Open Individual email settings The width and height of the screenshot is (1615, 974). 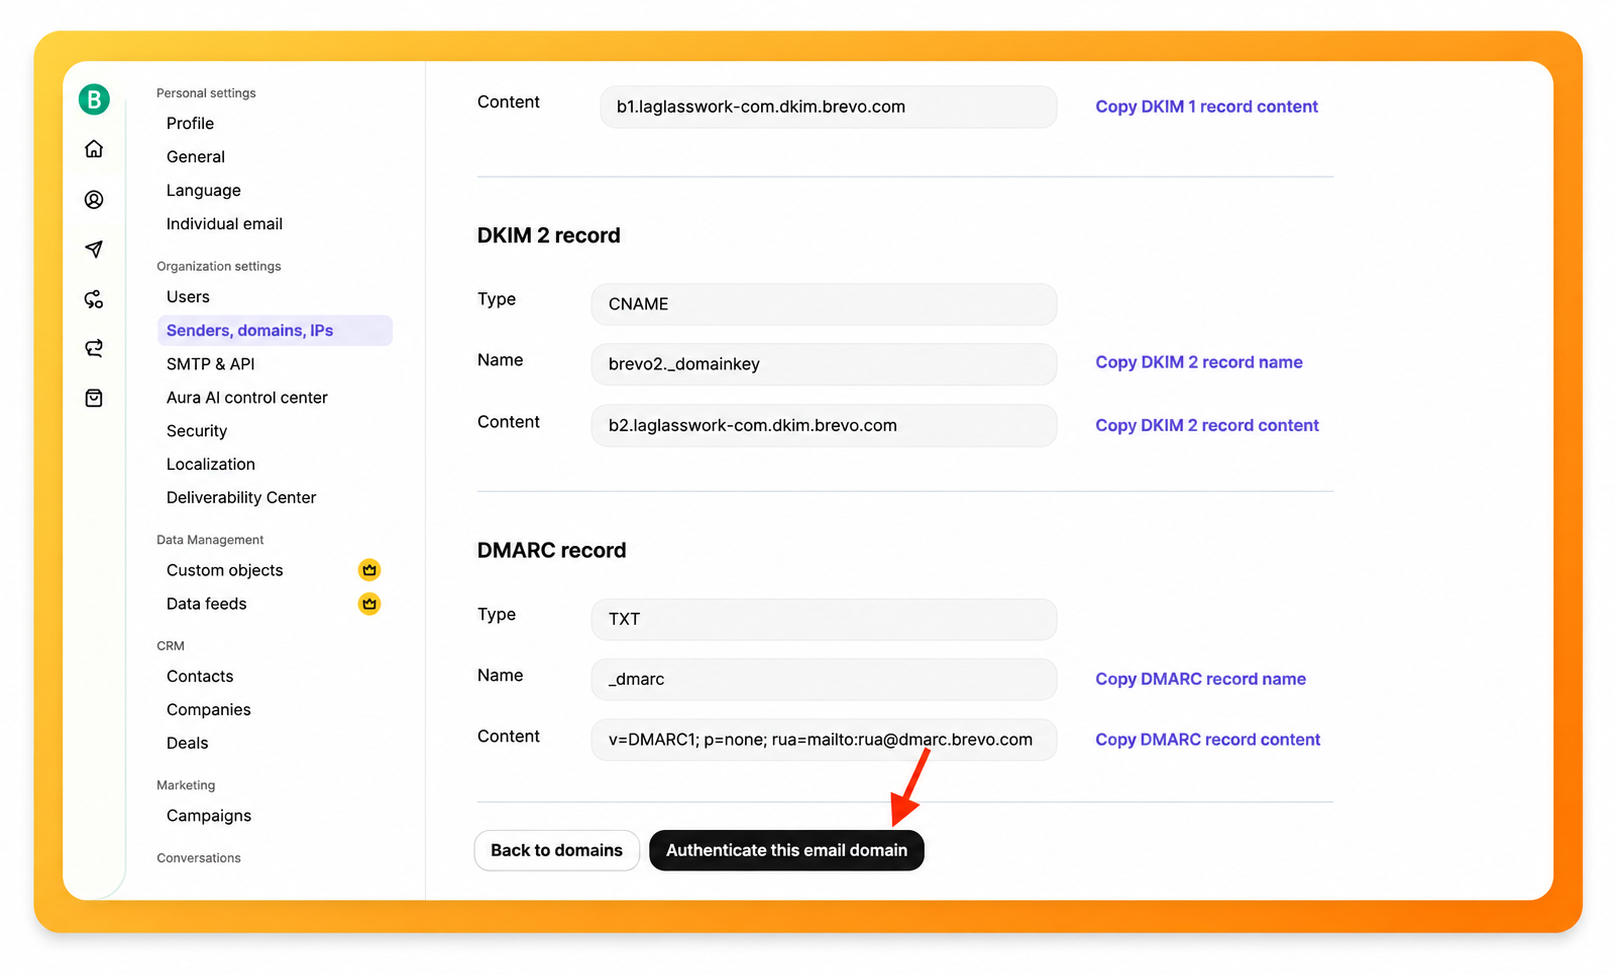(225, 224)
